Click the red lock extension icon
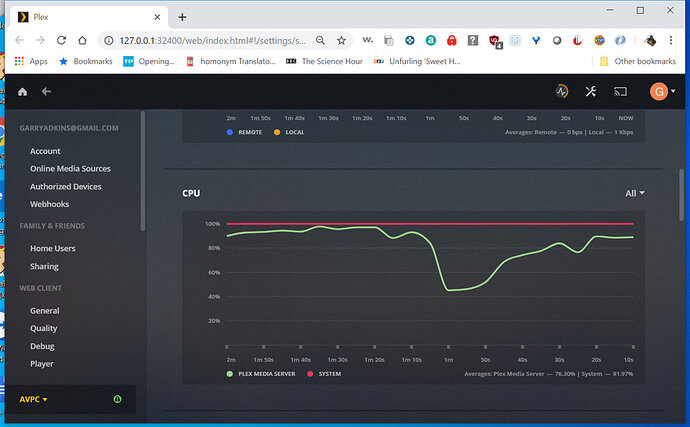690x427 pixels. tap(451, 40)
